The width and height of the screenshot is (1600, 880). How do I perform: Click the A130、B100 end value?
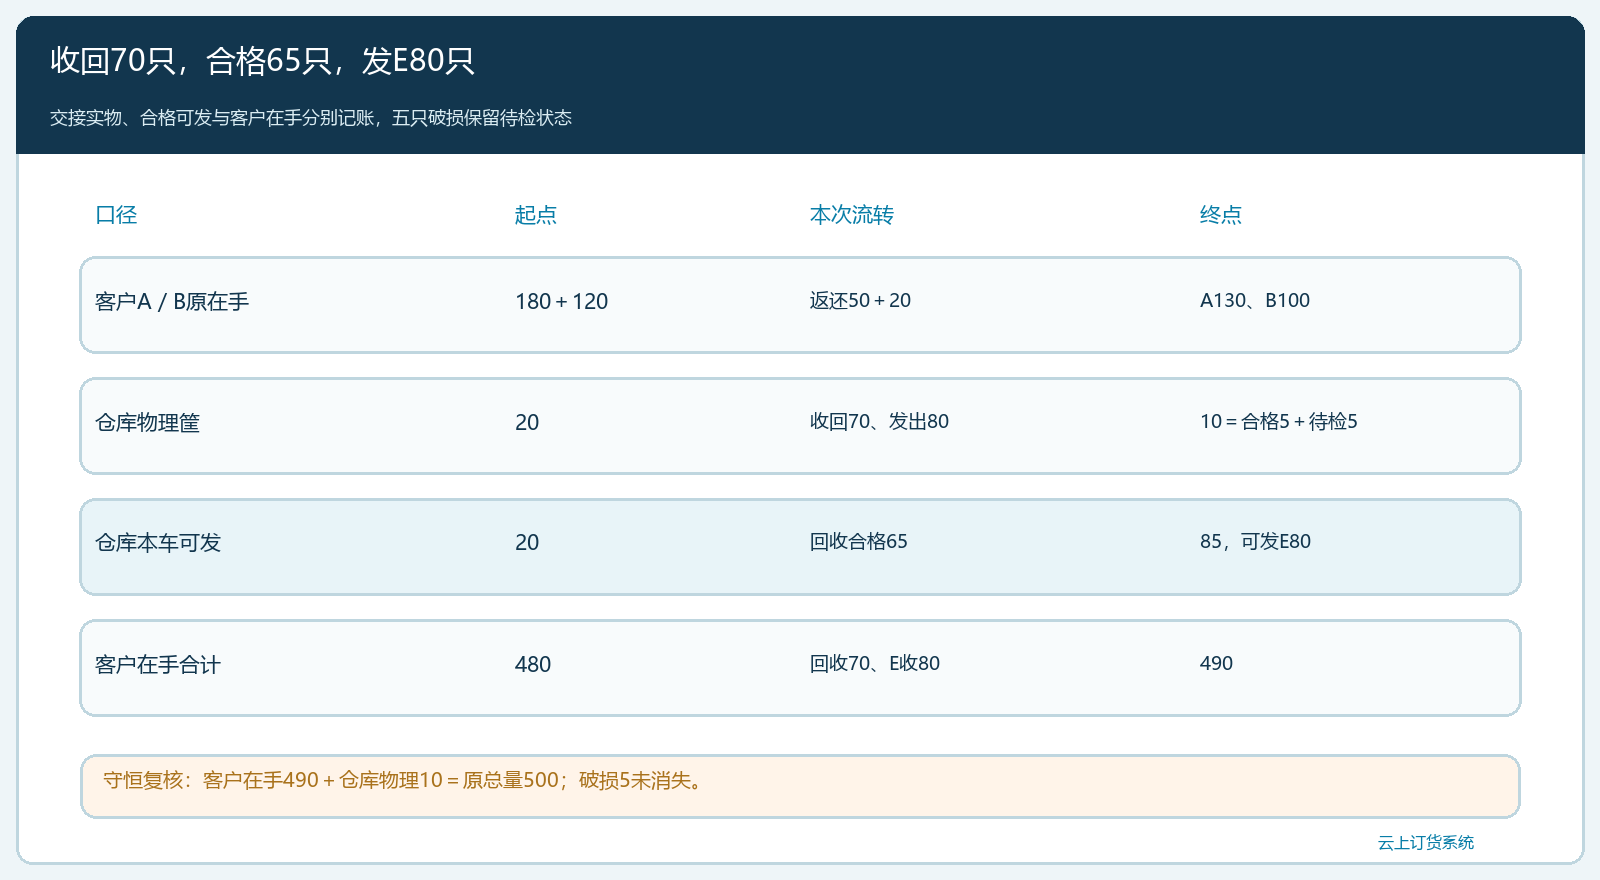(x=1255, y=301)
